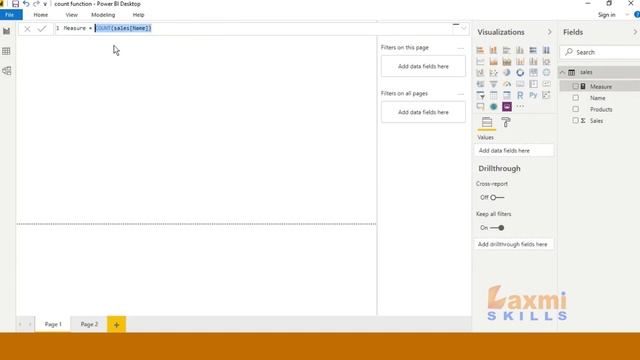Image resolution: width=640 pixels, height=360 pixels.
Task: Select the Gauge visual
Action: tap(507, 84)
